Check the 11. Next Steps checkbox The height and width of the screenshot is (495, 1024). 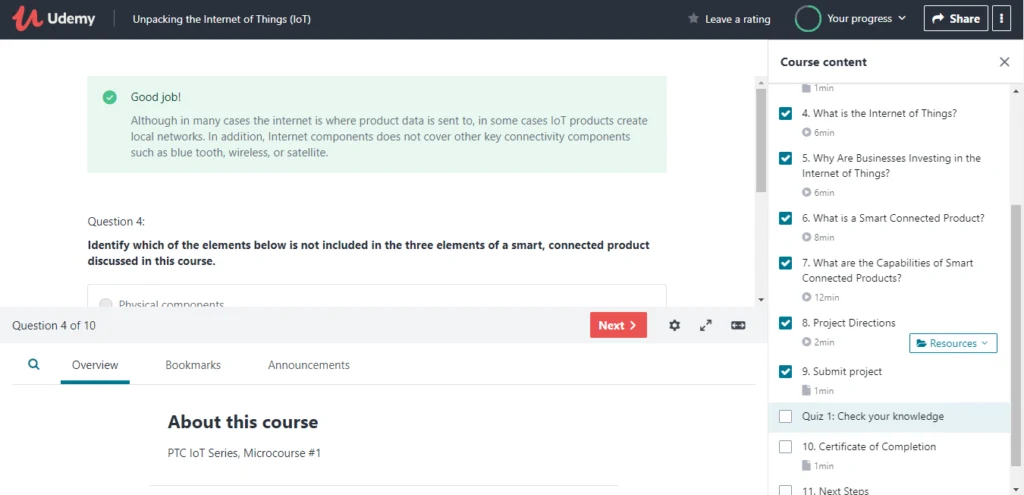tap(786, 490)
